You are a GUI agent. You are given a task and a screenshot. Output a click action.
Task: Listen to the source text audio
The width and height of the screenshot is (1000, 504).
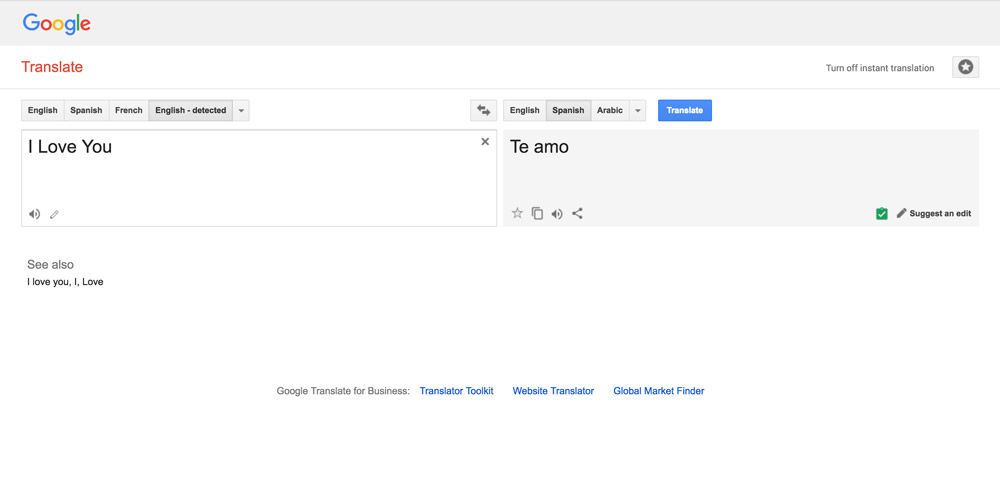pyautogui.click(x=34, y=214)
